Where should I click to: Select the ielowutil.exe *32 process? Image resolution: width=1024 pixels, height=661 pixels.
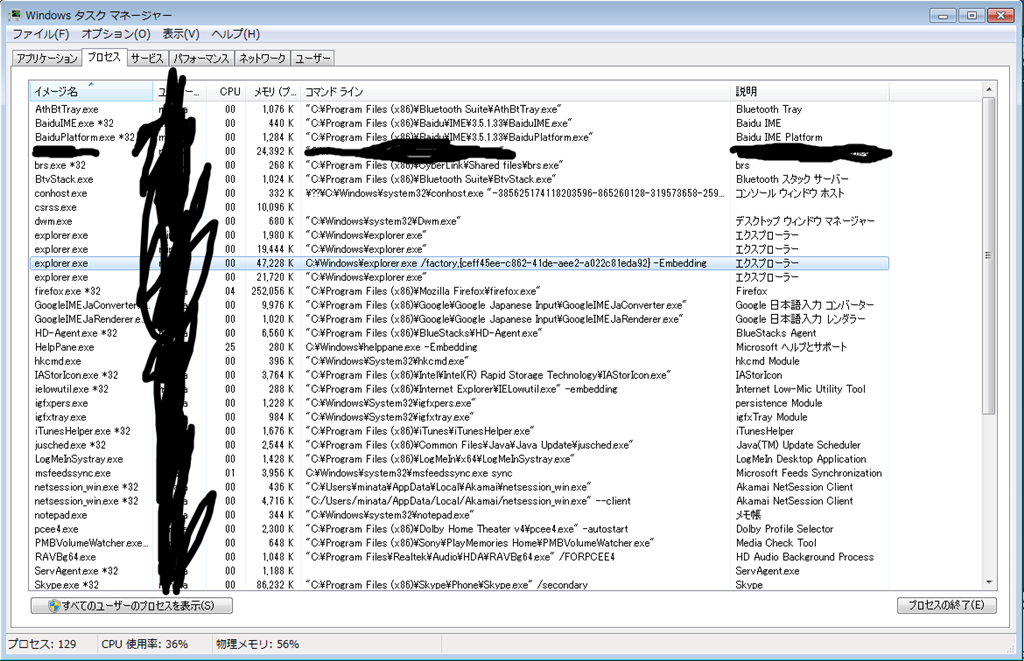pos(459,389)
